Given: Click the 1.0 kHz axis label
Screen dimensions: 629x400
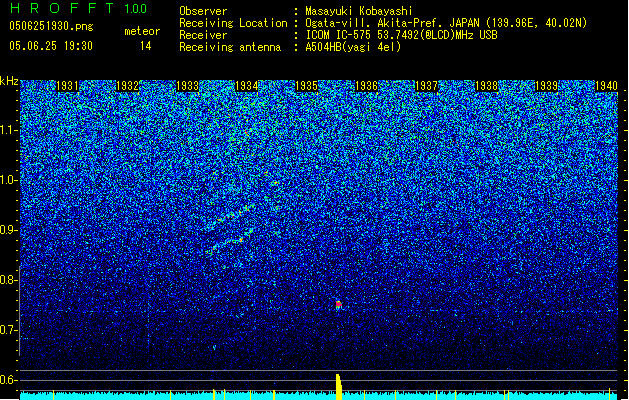Looking at the screenshot, I should [9, 180].
